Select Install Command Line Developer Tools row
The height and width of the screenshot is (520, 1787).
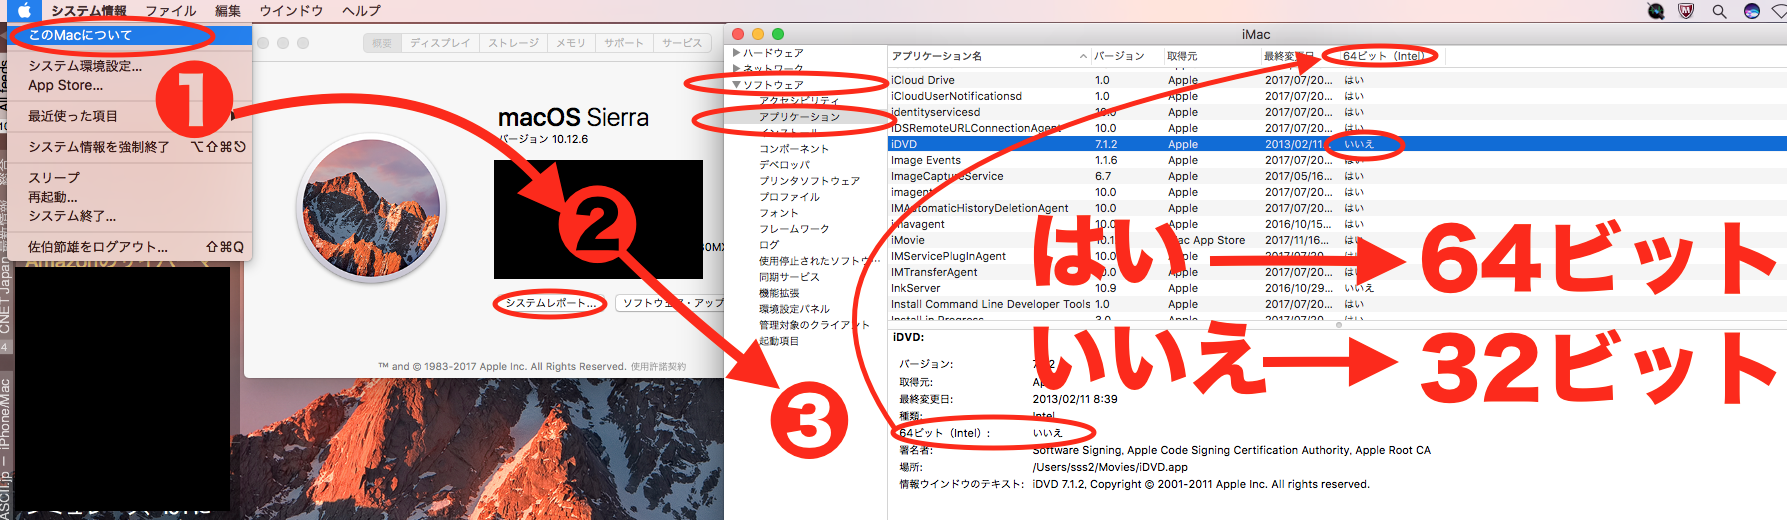(x=1337, y=304)
